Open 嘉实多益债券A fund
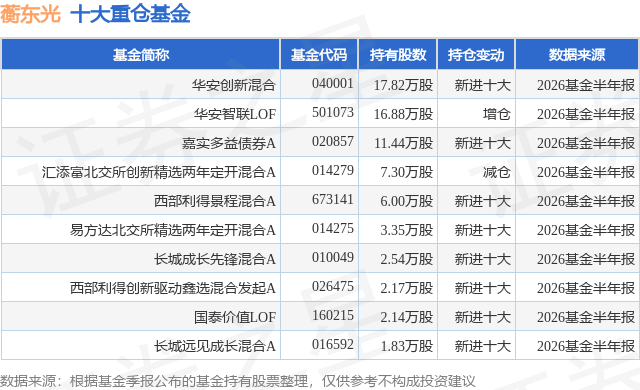The image size is (640, 390). 229,143
